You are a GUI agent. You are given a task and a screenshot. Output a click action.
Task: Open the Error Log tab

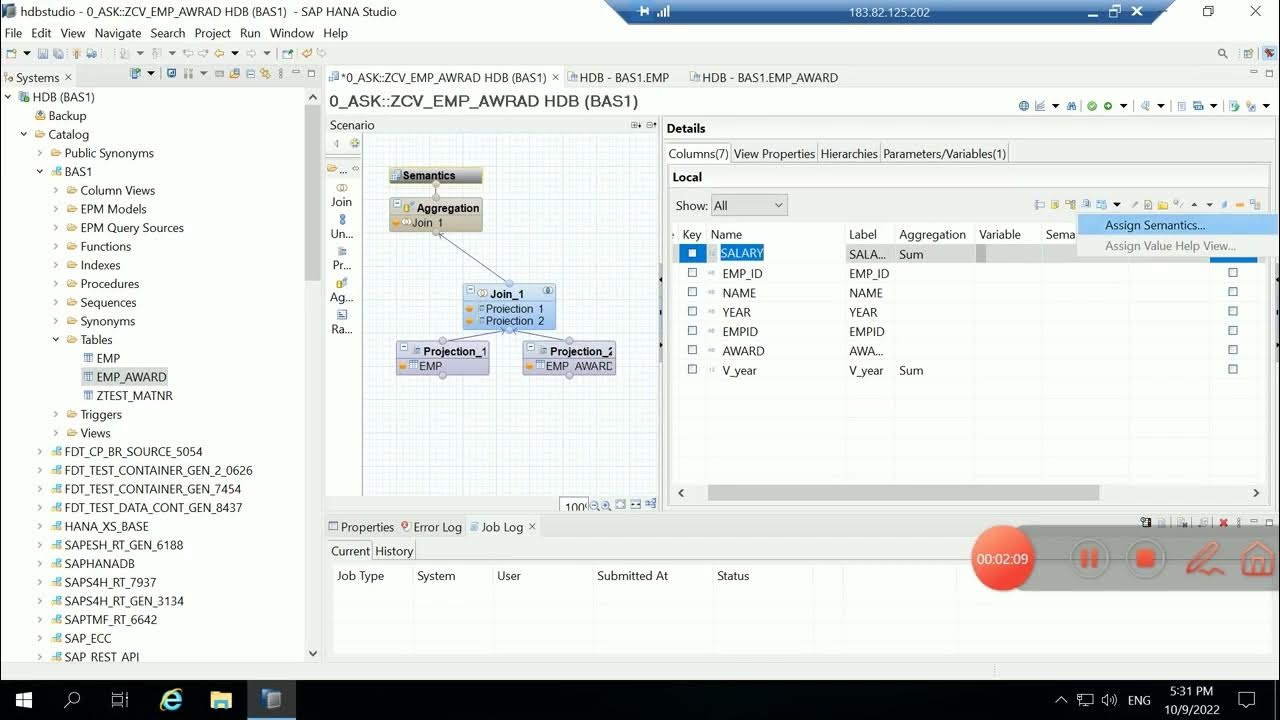click(431, 527)
